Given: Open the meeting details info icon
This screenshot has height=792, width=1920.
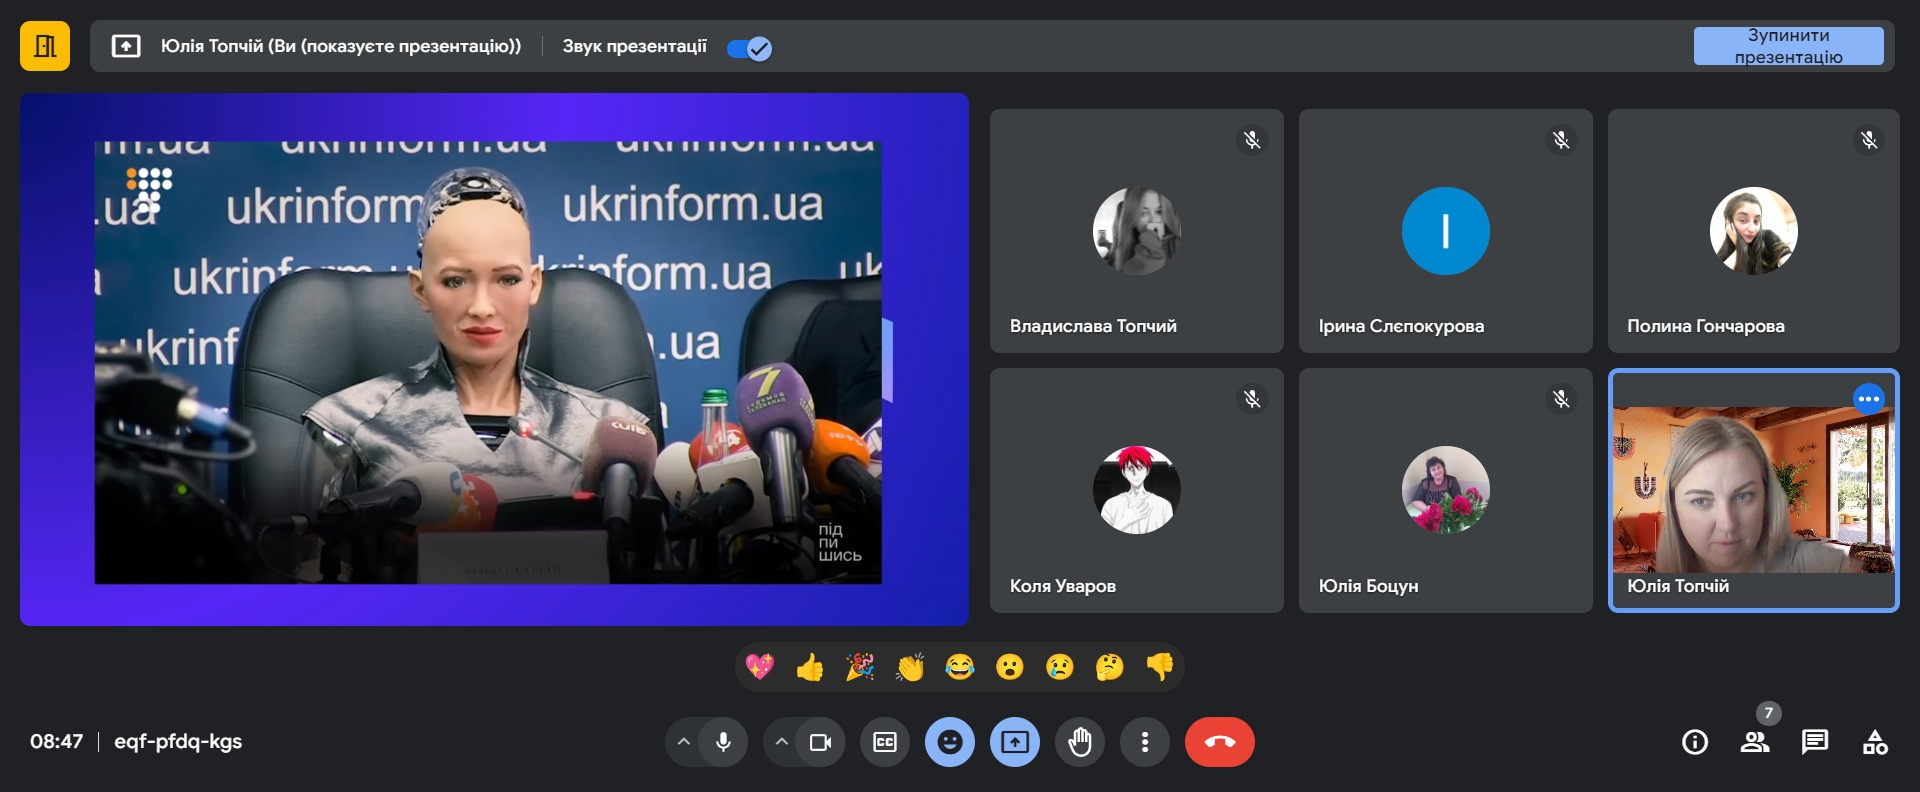Looking at the screenshot, I should point(1695,742).
